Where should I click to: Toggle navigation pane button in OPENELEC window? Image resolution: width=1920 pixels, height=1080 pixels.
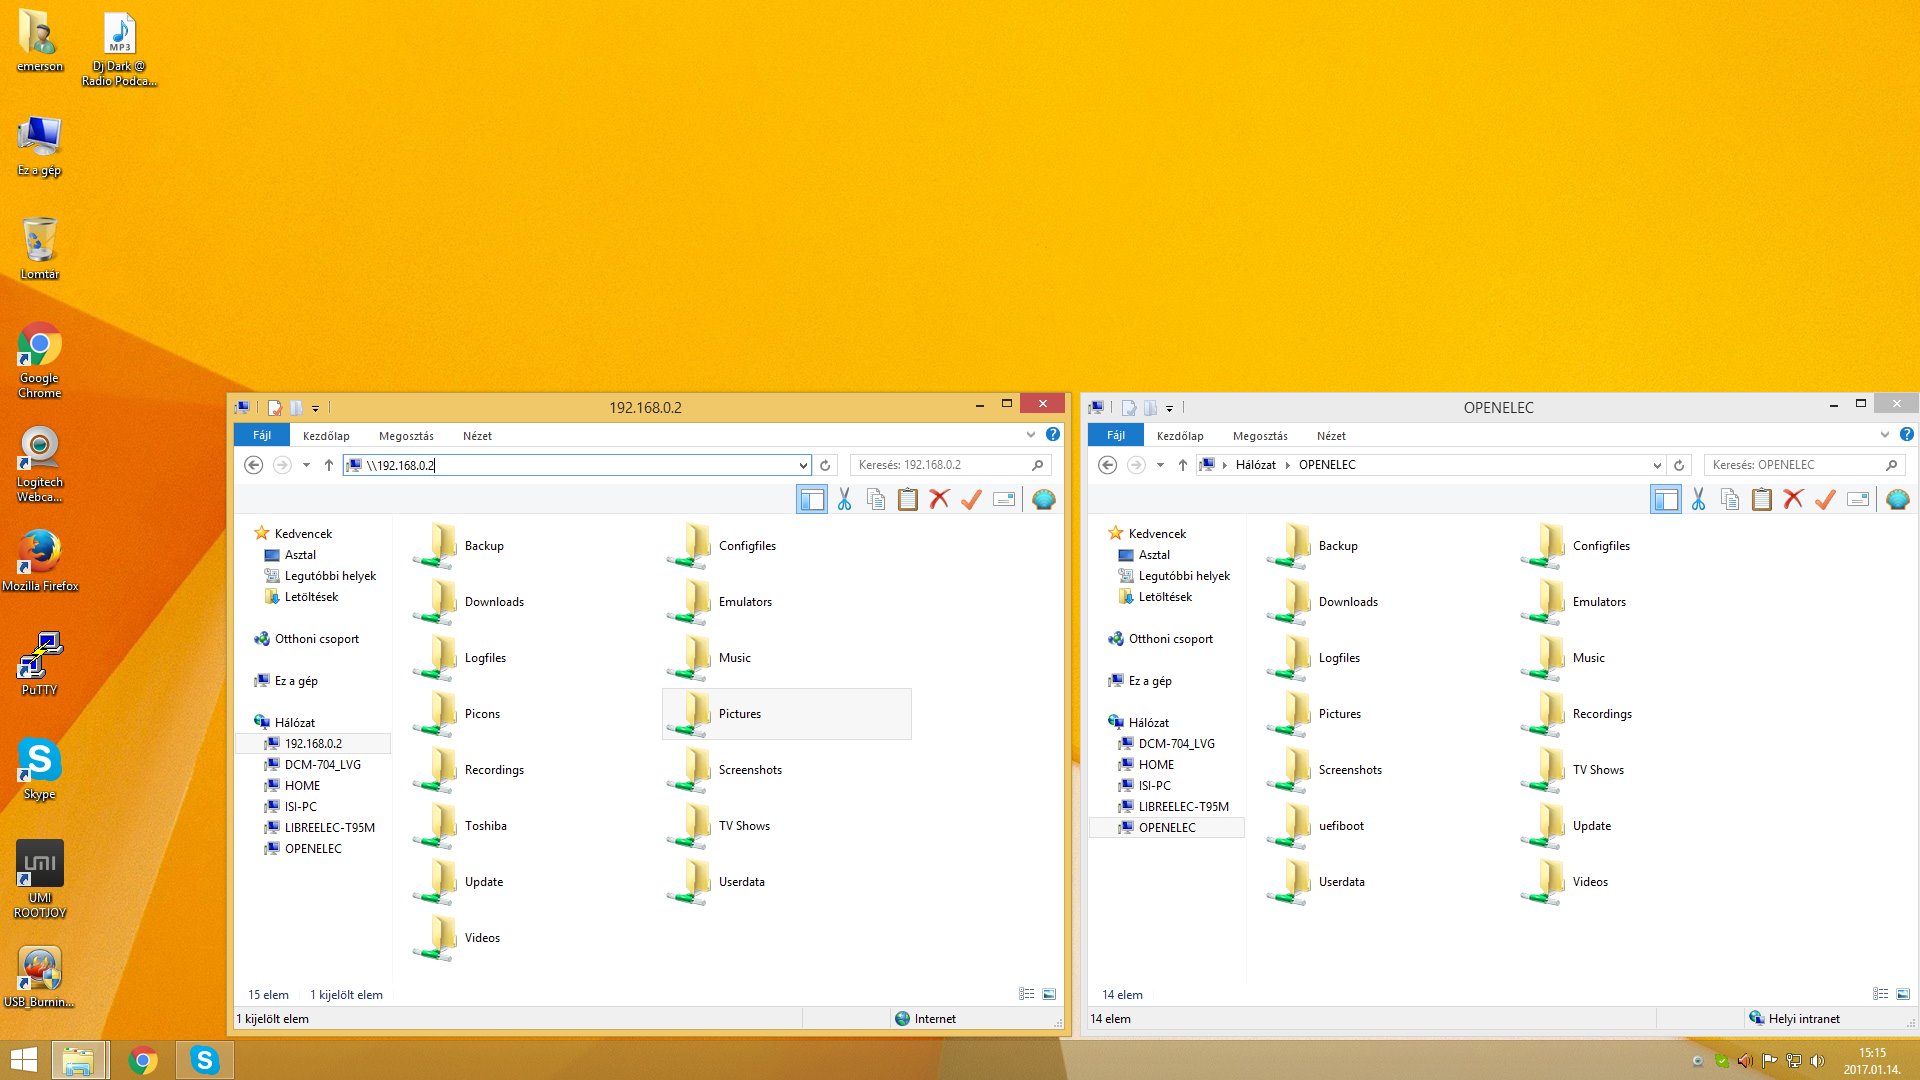(1665, 499)
